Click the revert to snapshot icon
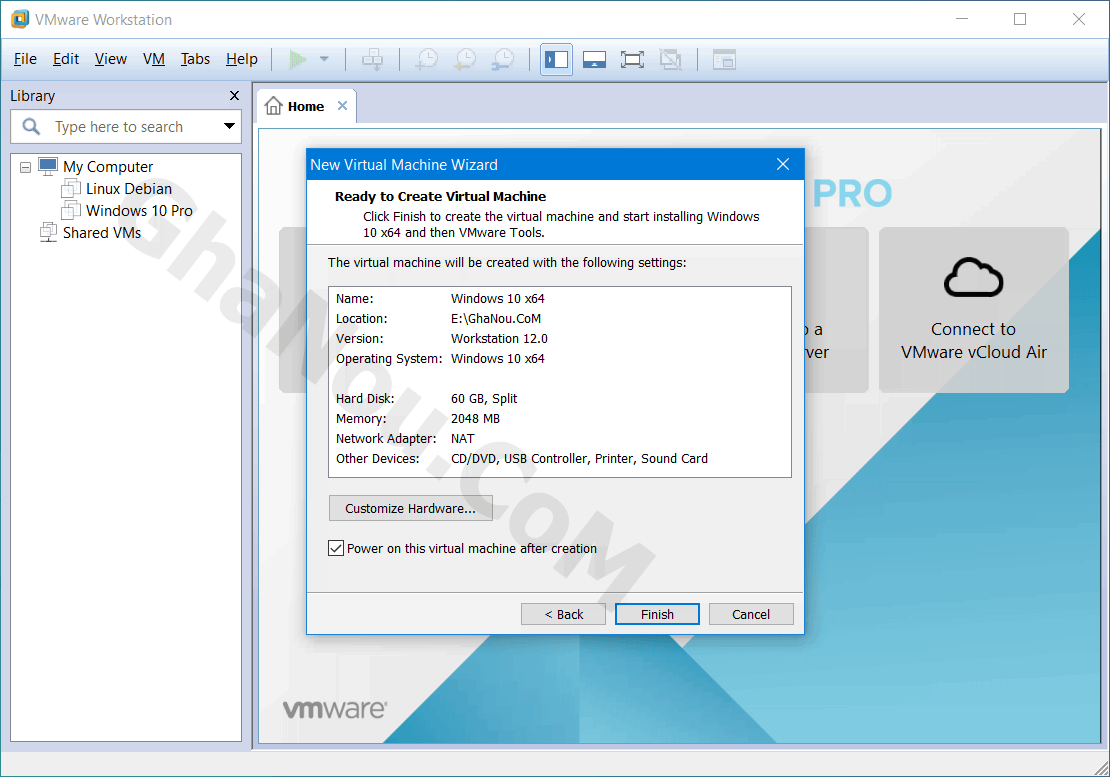Screen dimensions: 1110x777 [464, 59]
